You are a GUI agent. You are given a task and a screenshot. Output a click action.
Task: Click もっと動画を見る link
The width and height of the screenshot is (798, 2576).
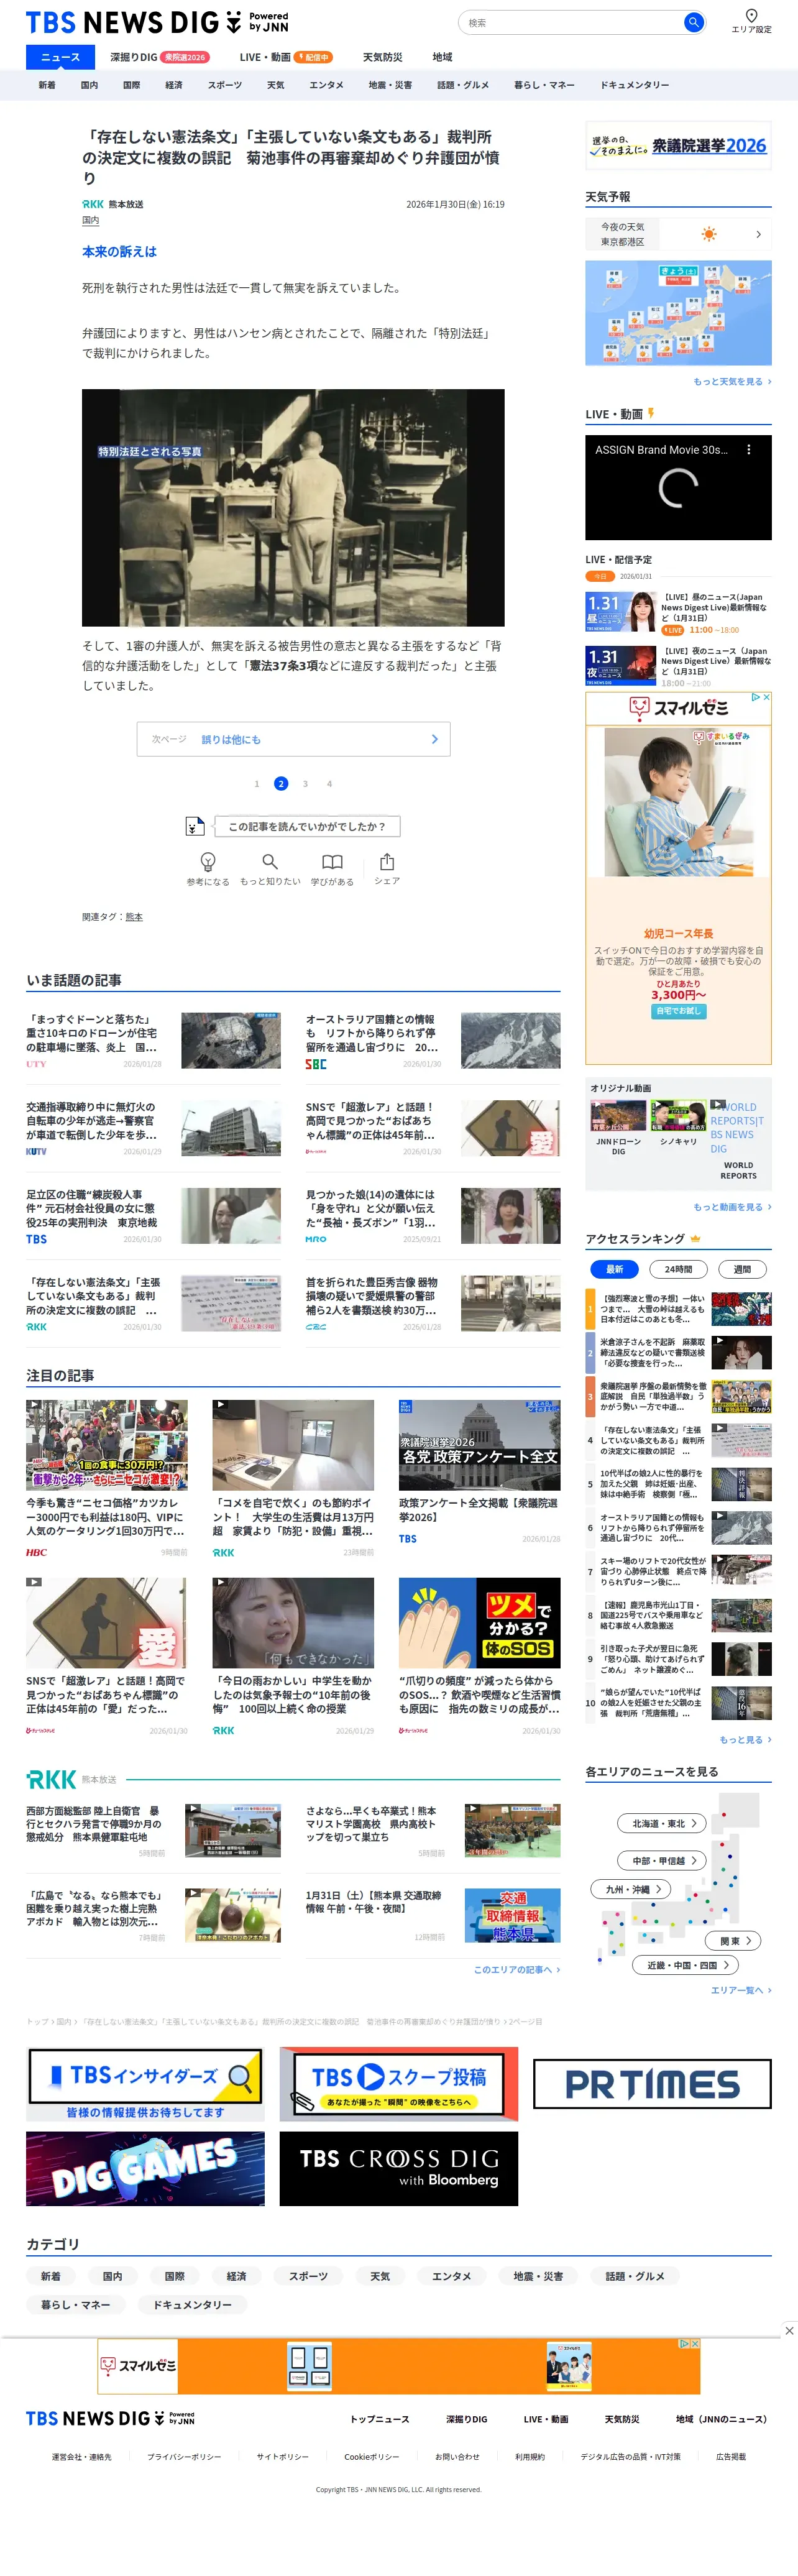pyautogui.click(x=732, y=1207)
